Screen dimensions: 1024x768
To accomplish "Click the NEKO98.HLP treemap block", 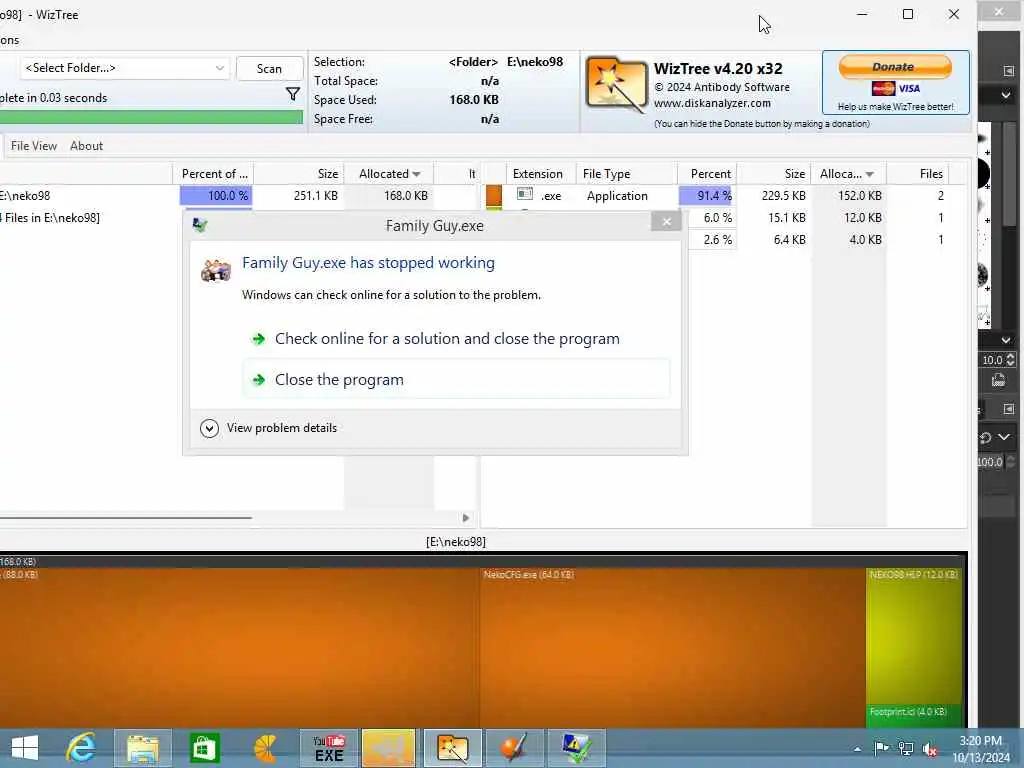I will coord(915,635).
